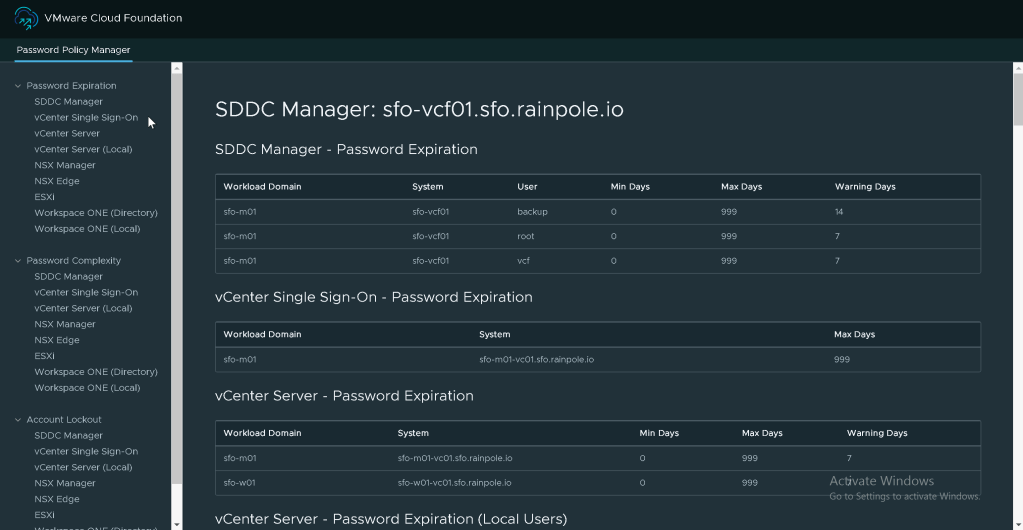Open SDDC Manager under Password Expiration

pyautogui.click(x=68, y=102)
